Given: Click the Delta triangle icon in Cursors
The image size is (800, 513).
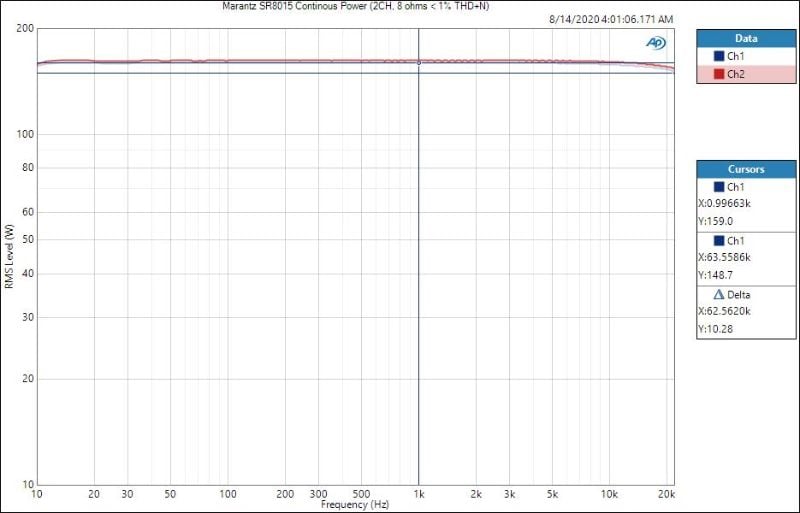Looking at the screenshot, I should [718, 295].
